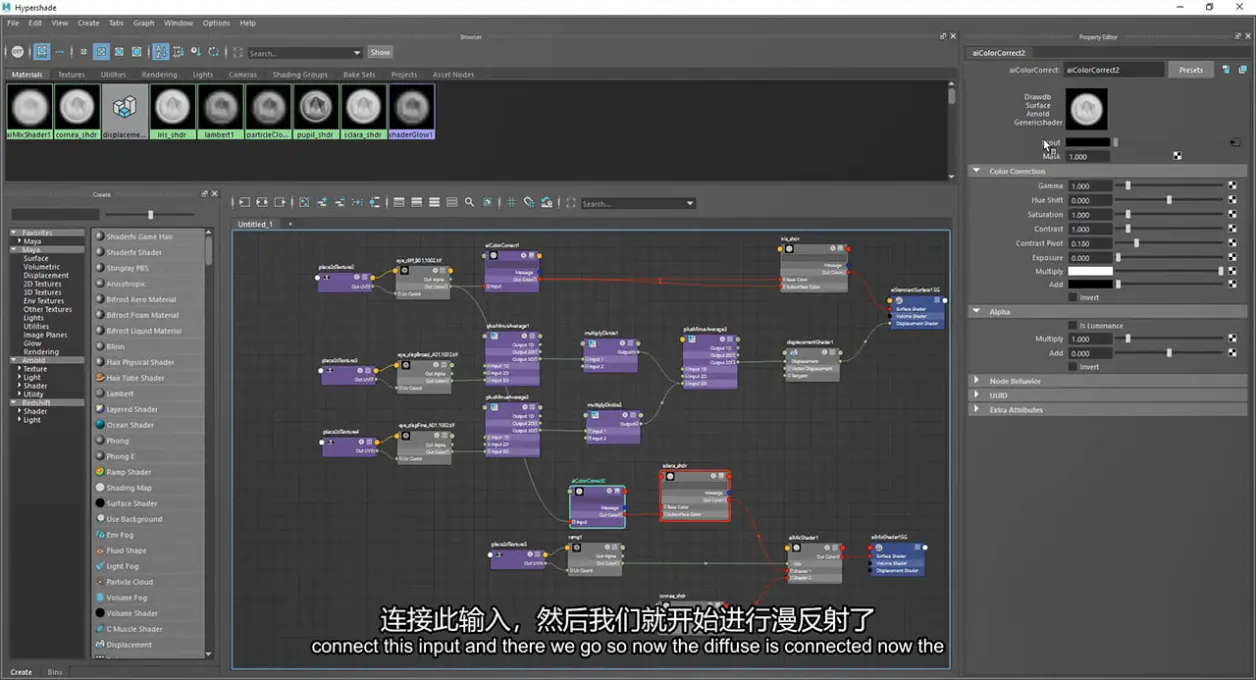Click the map icon beside Mask field
Image resolution: width=1256 pixels, height=680 pixels.
pos(1177,156)
